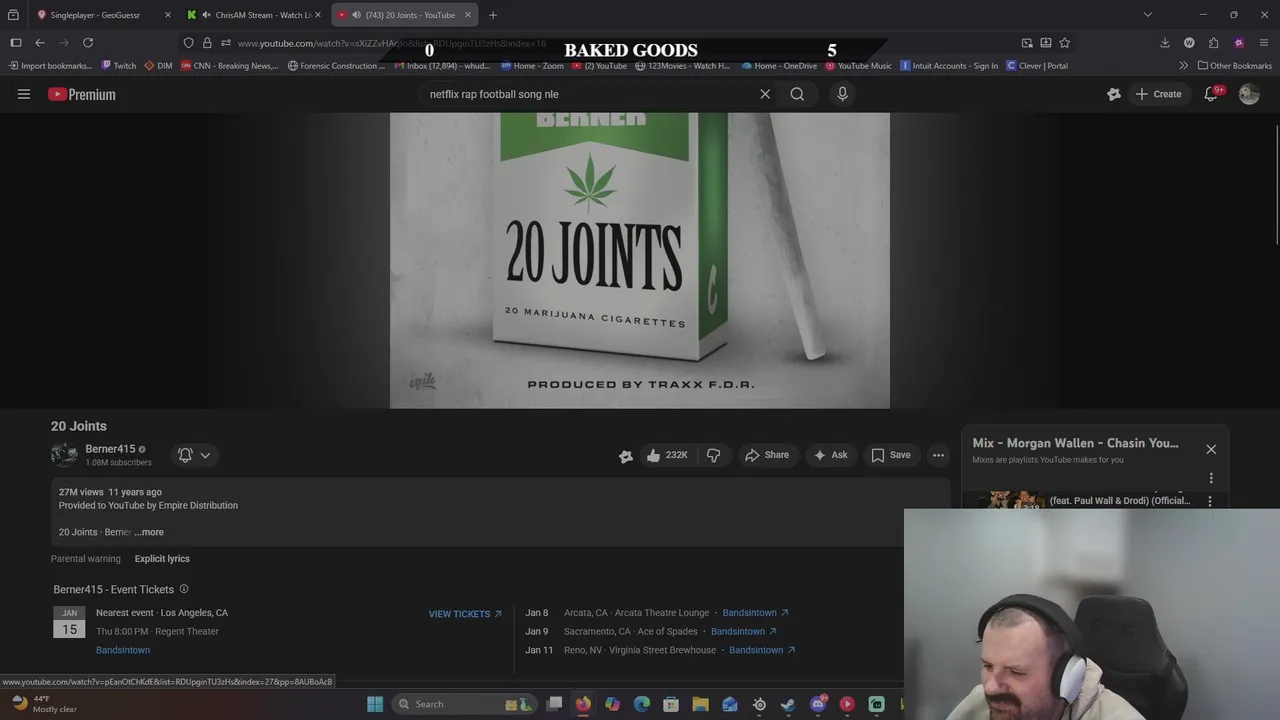Open the YouTube guide hamburger menu
The width and height of the screenshot is (1280, 720).
click(x=24, y=94)
